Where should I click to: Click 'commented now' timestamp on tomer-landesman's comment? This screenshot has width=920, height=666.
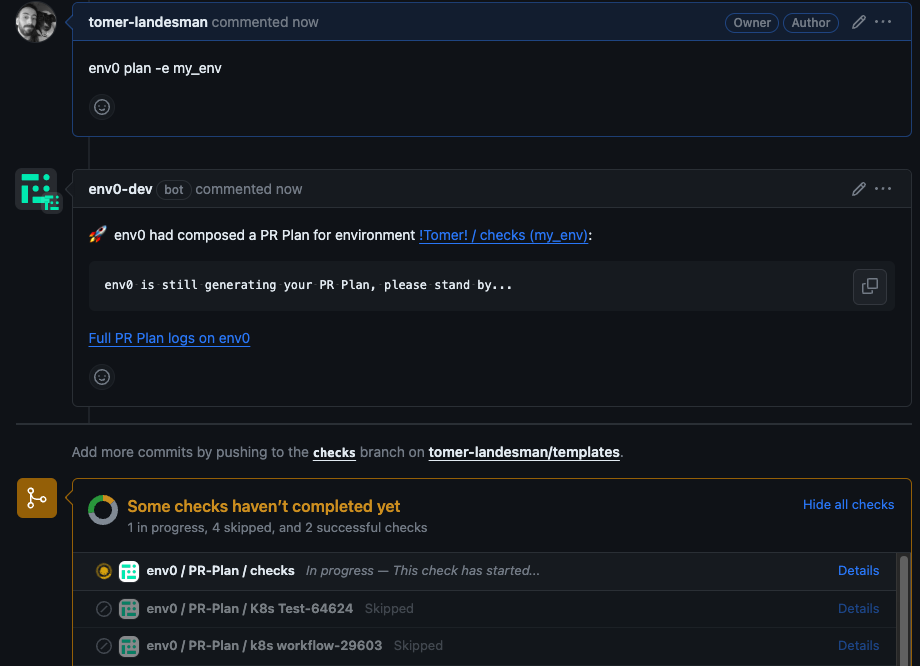click(x=265, y=22)
